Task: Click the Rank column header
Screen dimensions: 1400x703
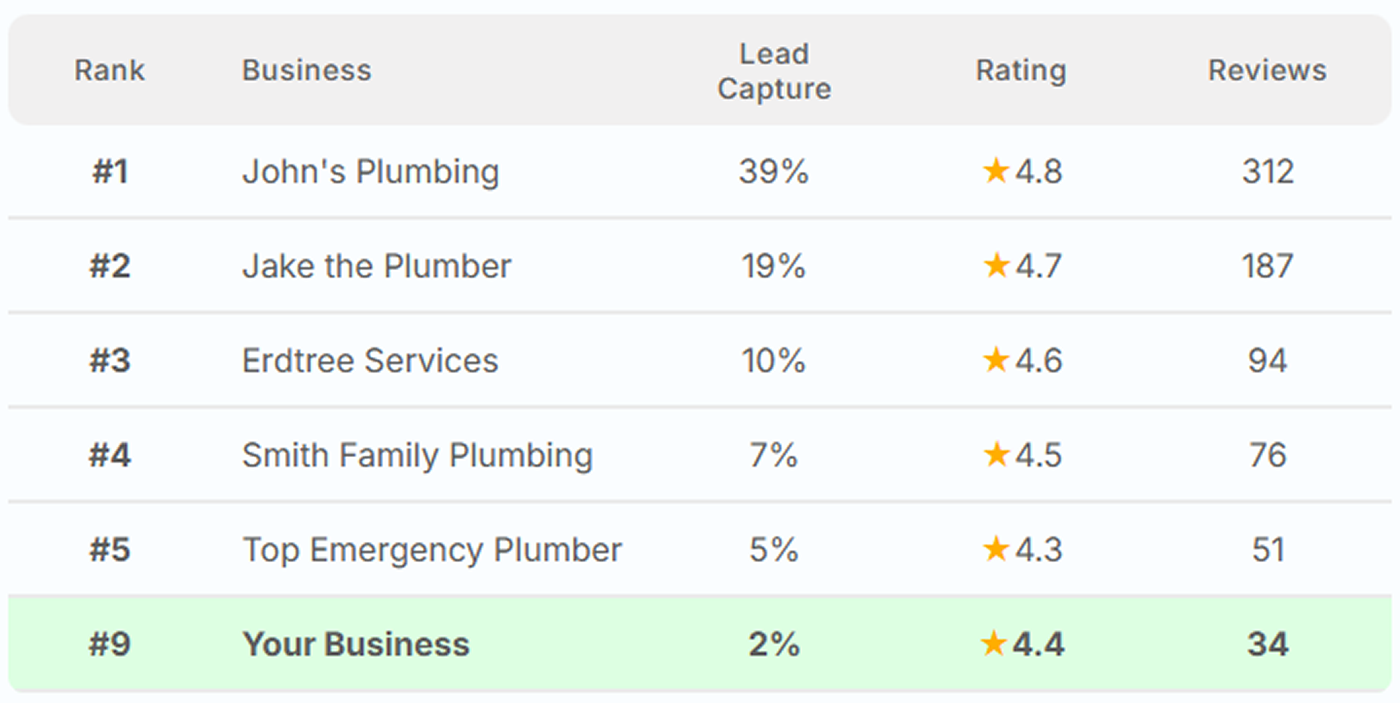Action: pos(110,70)
